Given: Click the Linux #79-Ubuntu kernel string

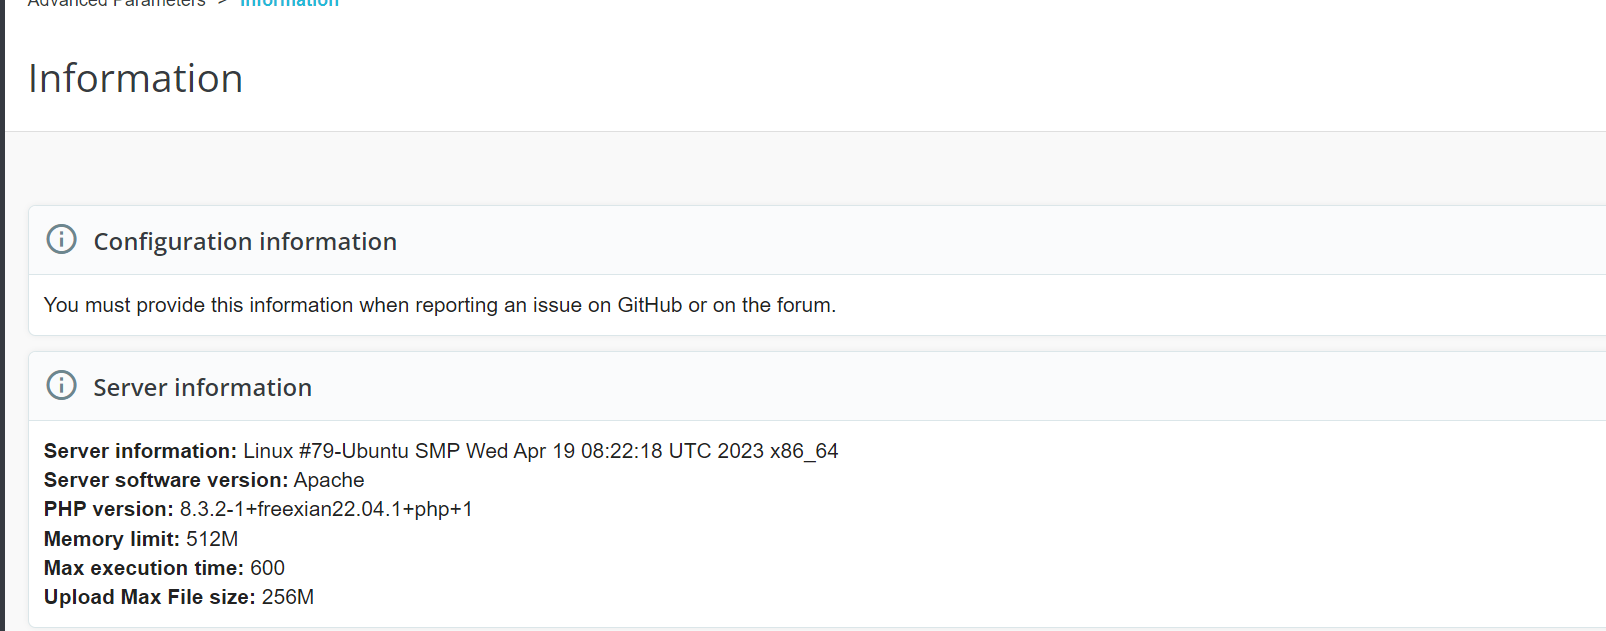Looking at the screenshot, I should click(540, 451).
